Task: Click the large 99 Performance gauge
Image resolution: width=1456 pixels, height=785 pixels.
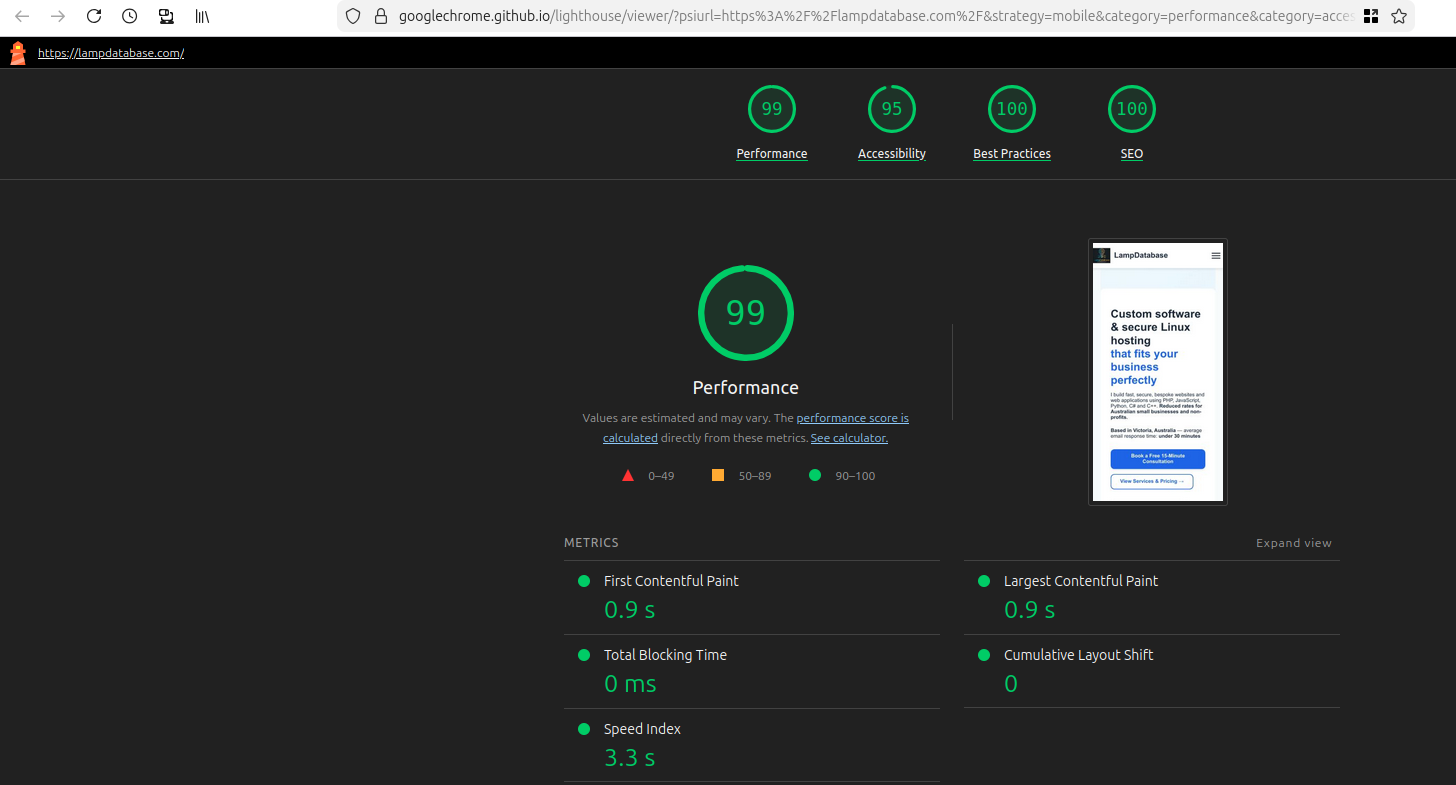Action: click(745, 313)
